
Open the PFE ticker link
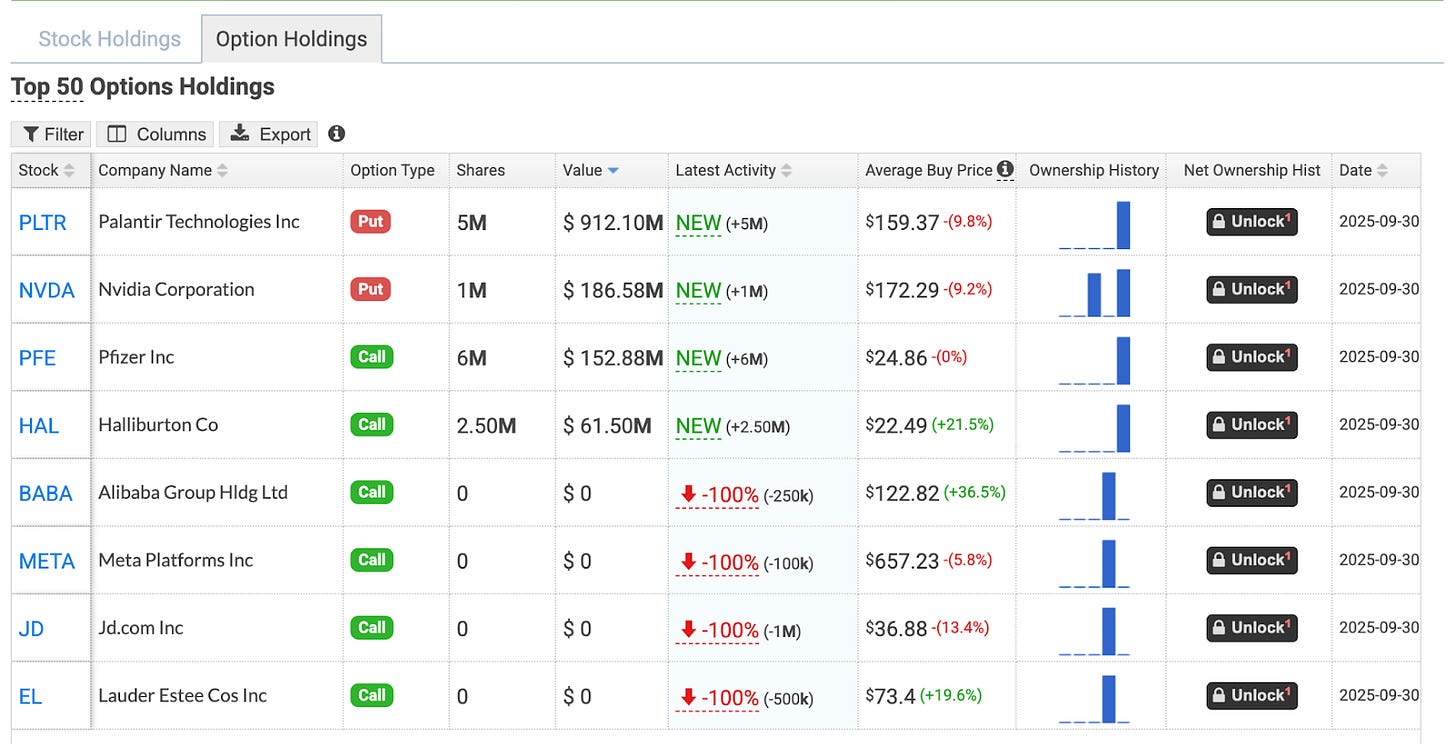(38, 358)
